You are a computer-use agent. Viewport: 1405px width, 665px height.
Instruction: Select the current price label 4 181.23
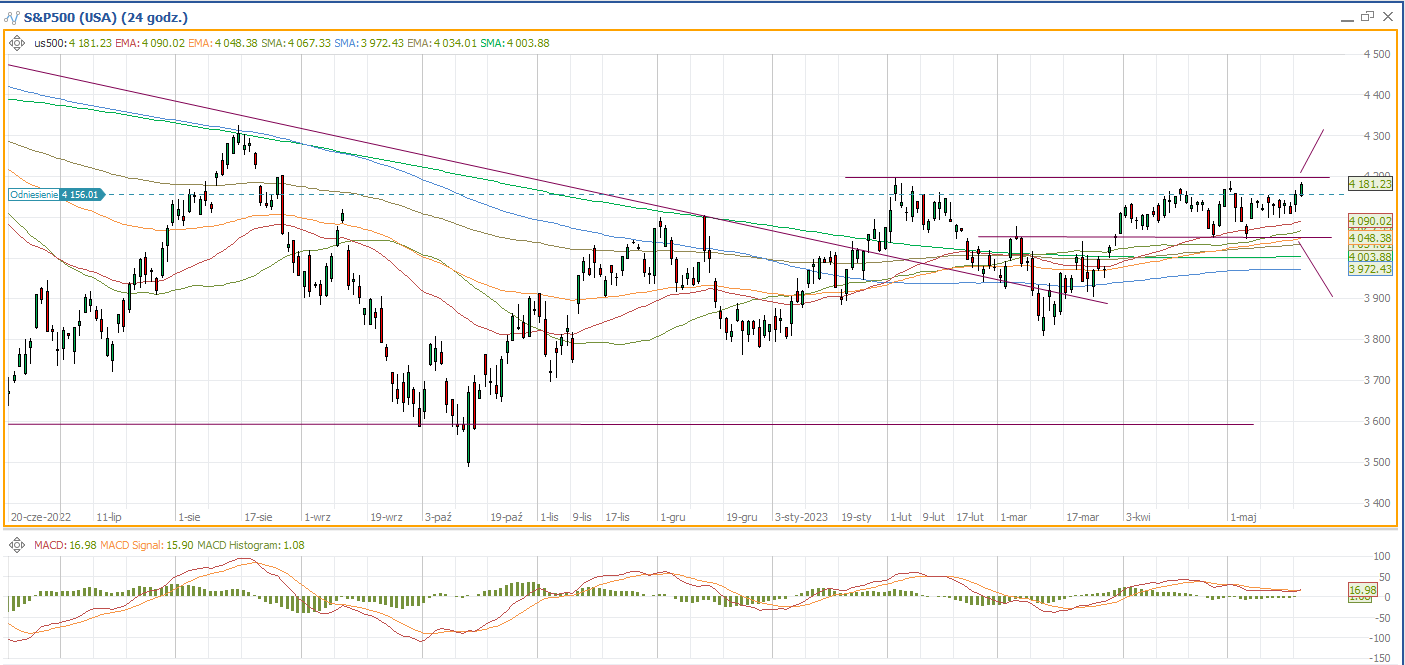click(x=1370, y=184)
